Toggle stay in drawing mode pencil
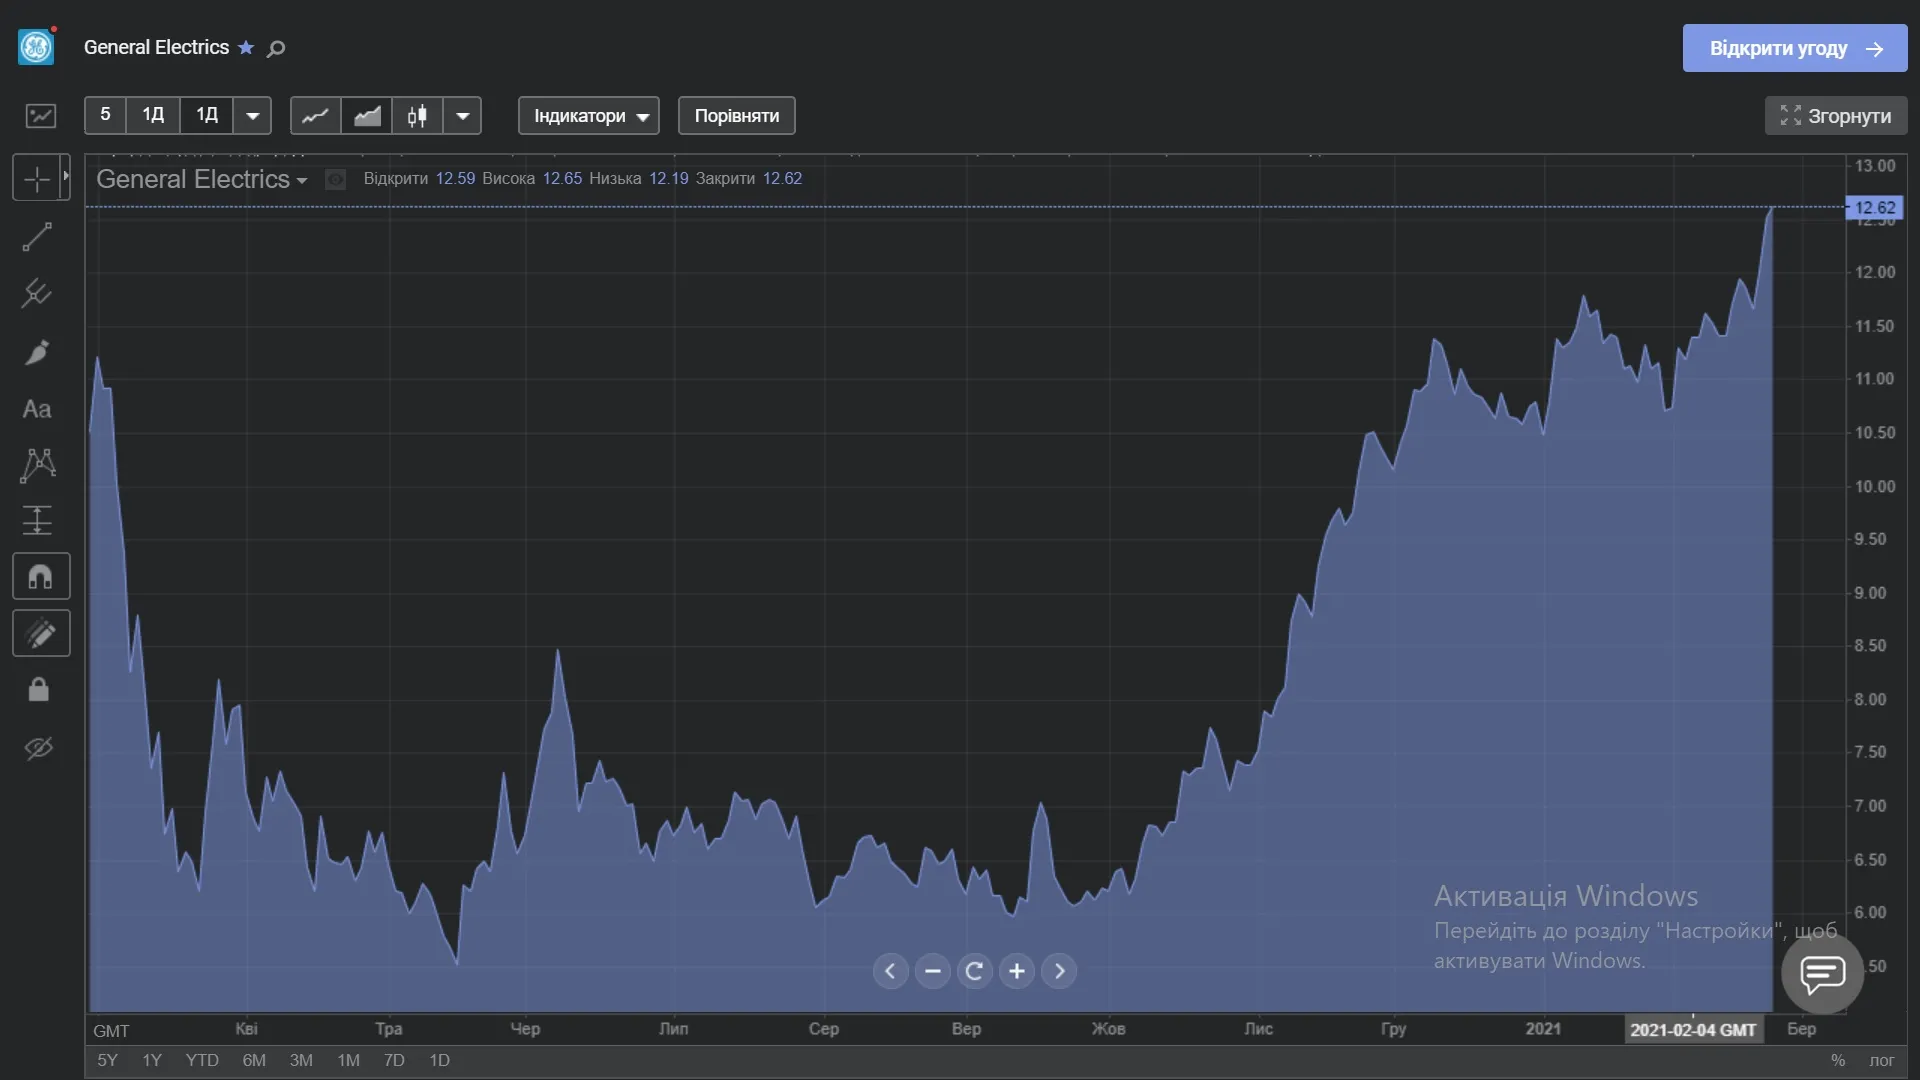Screen dimensions: 1920x1080 pyautogui.click(x=41, y=633)
